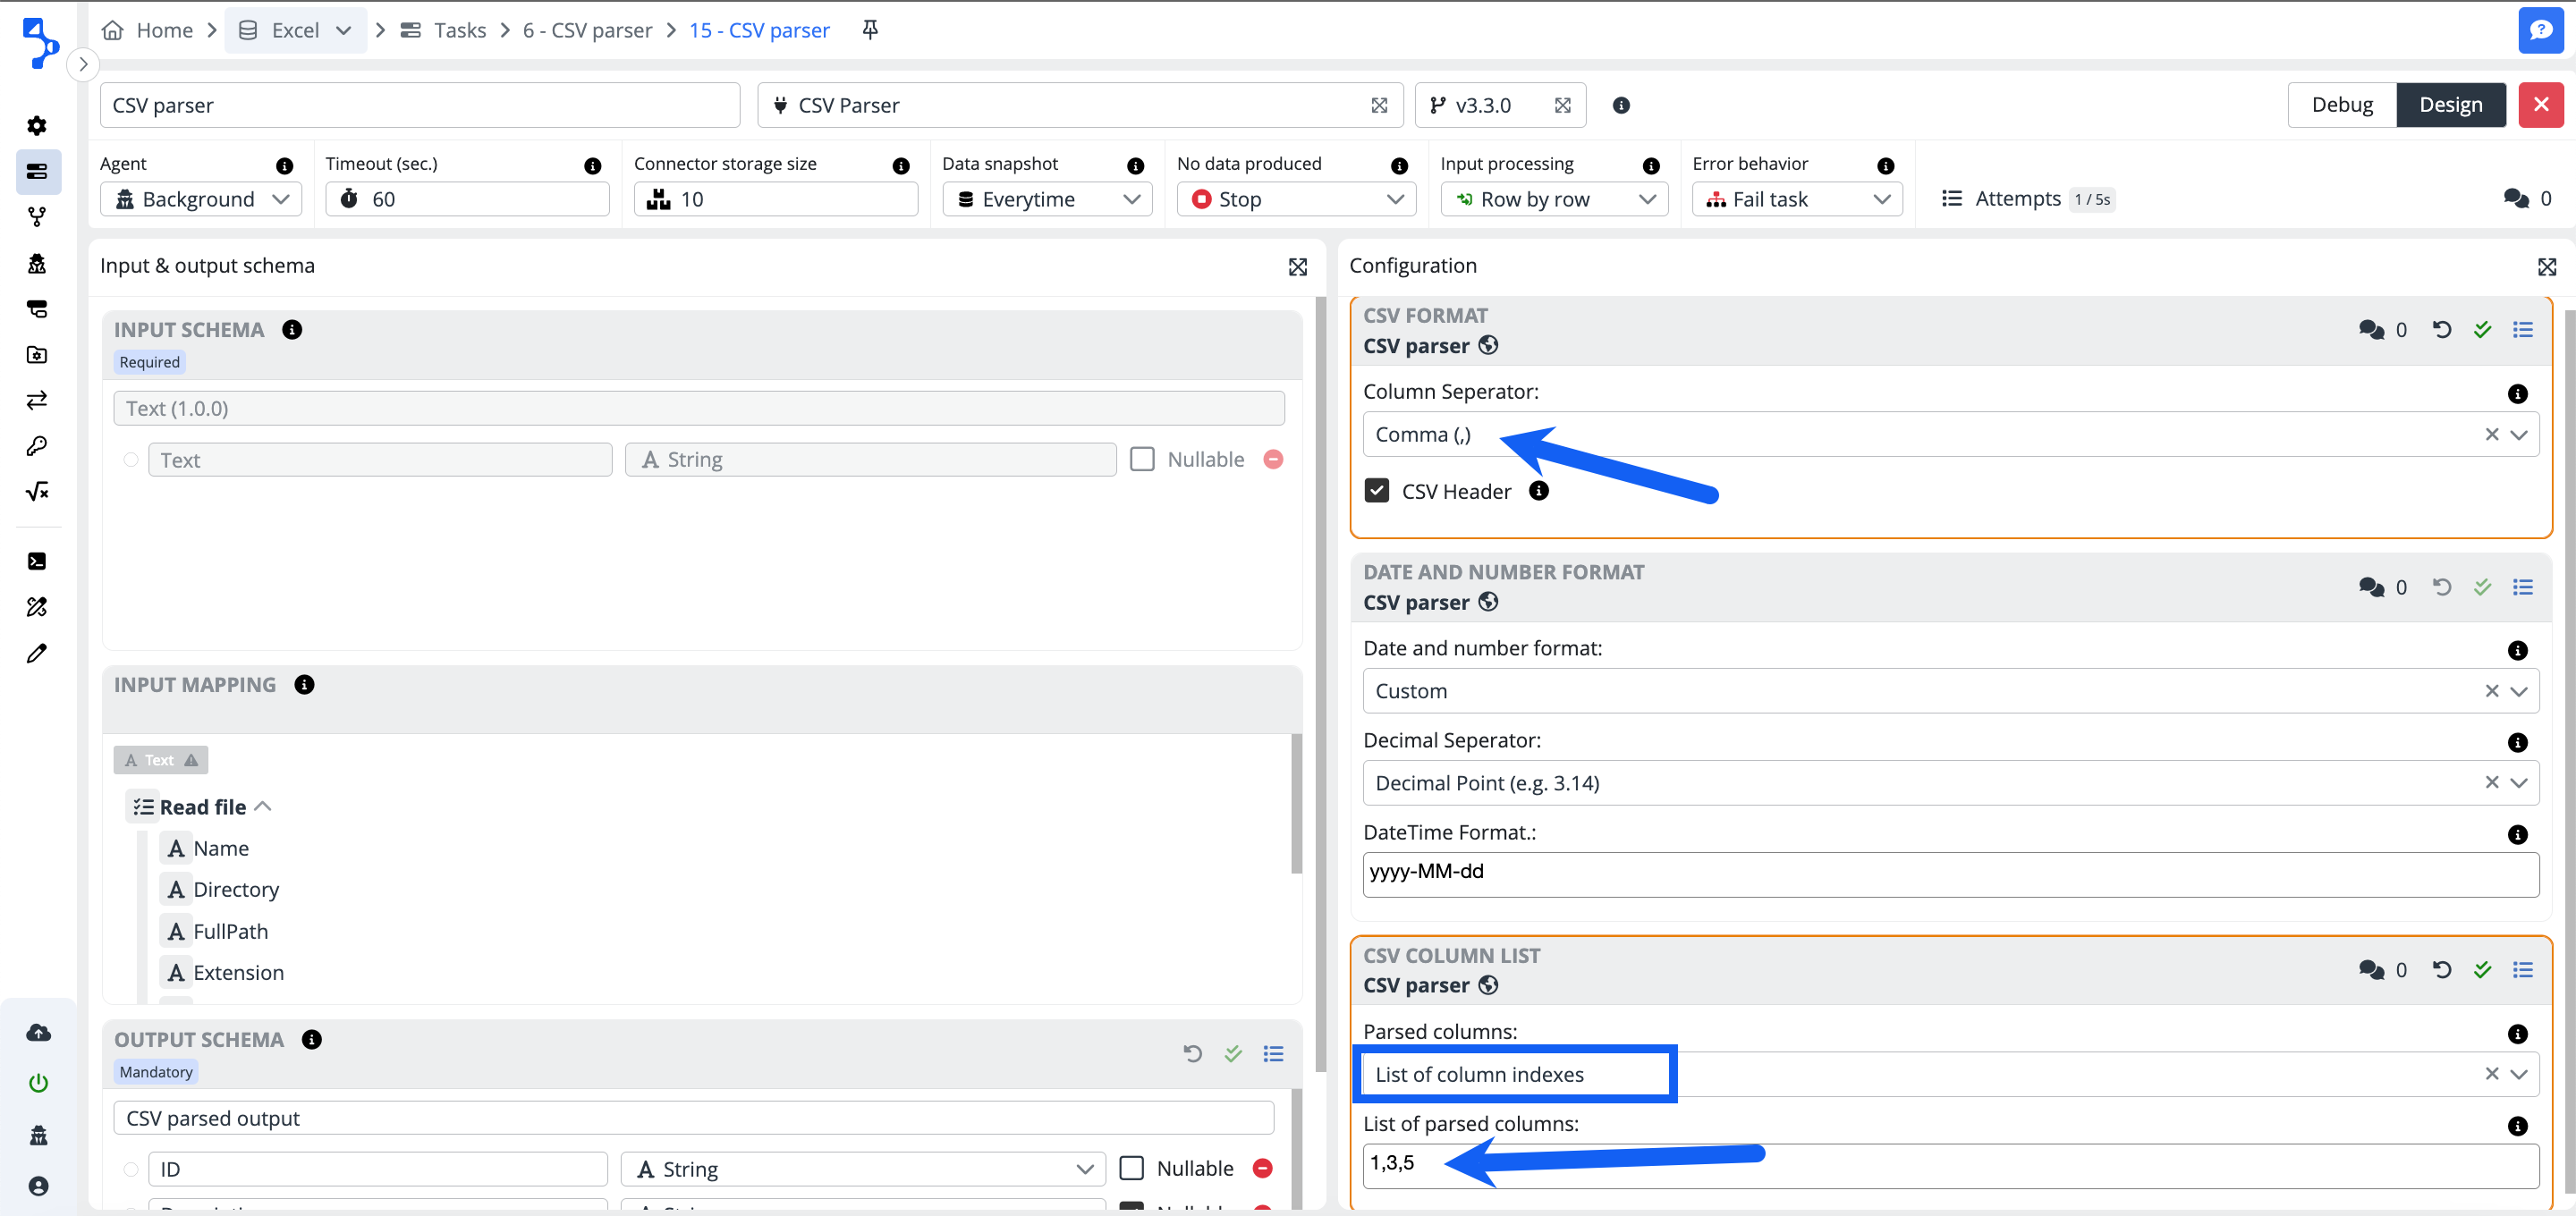Click the settings gear in left sidebar
The image size is (2576, 1216).
37,126
